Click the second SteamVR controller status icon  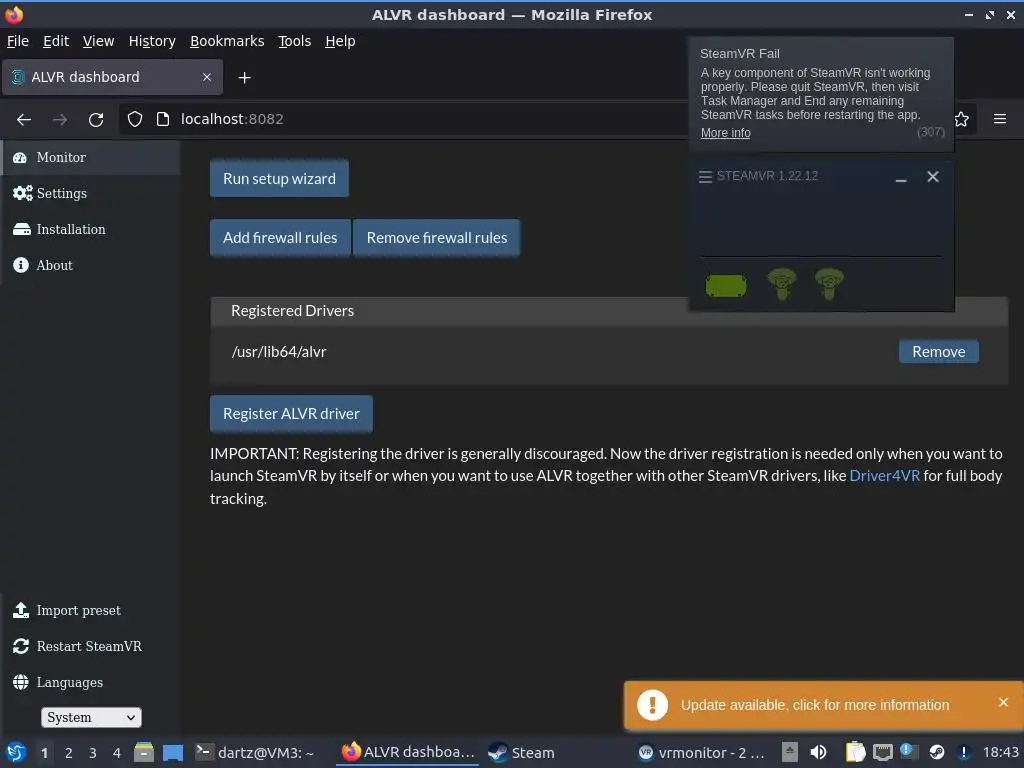pos(829,284)
